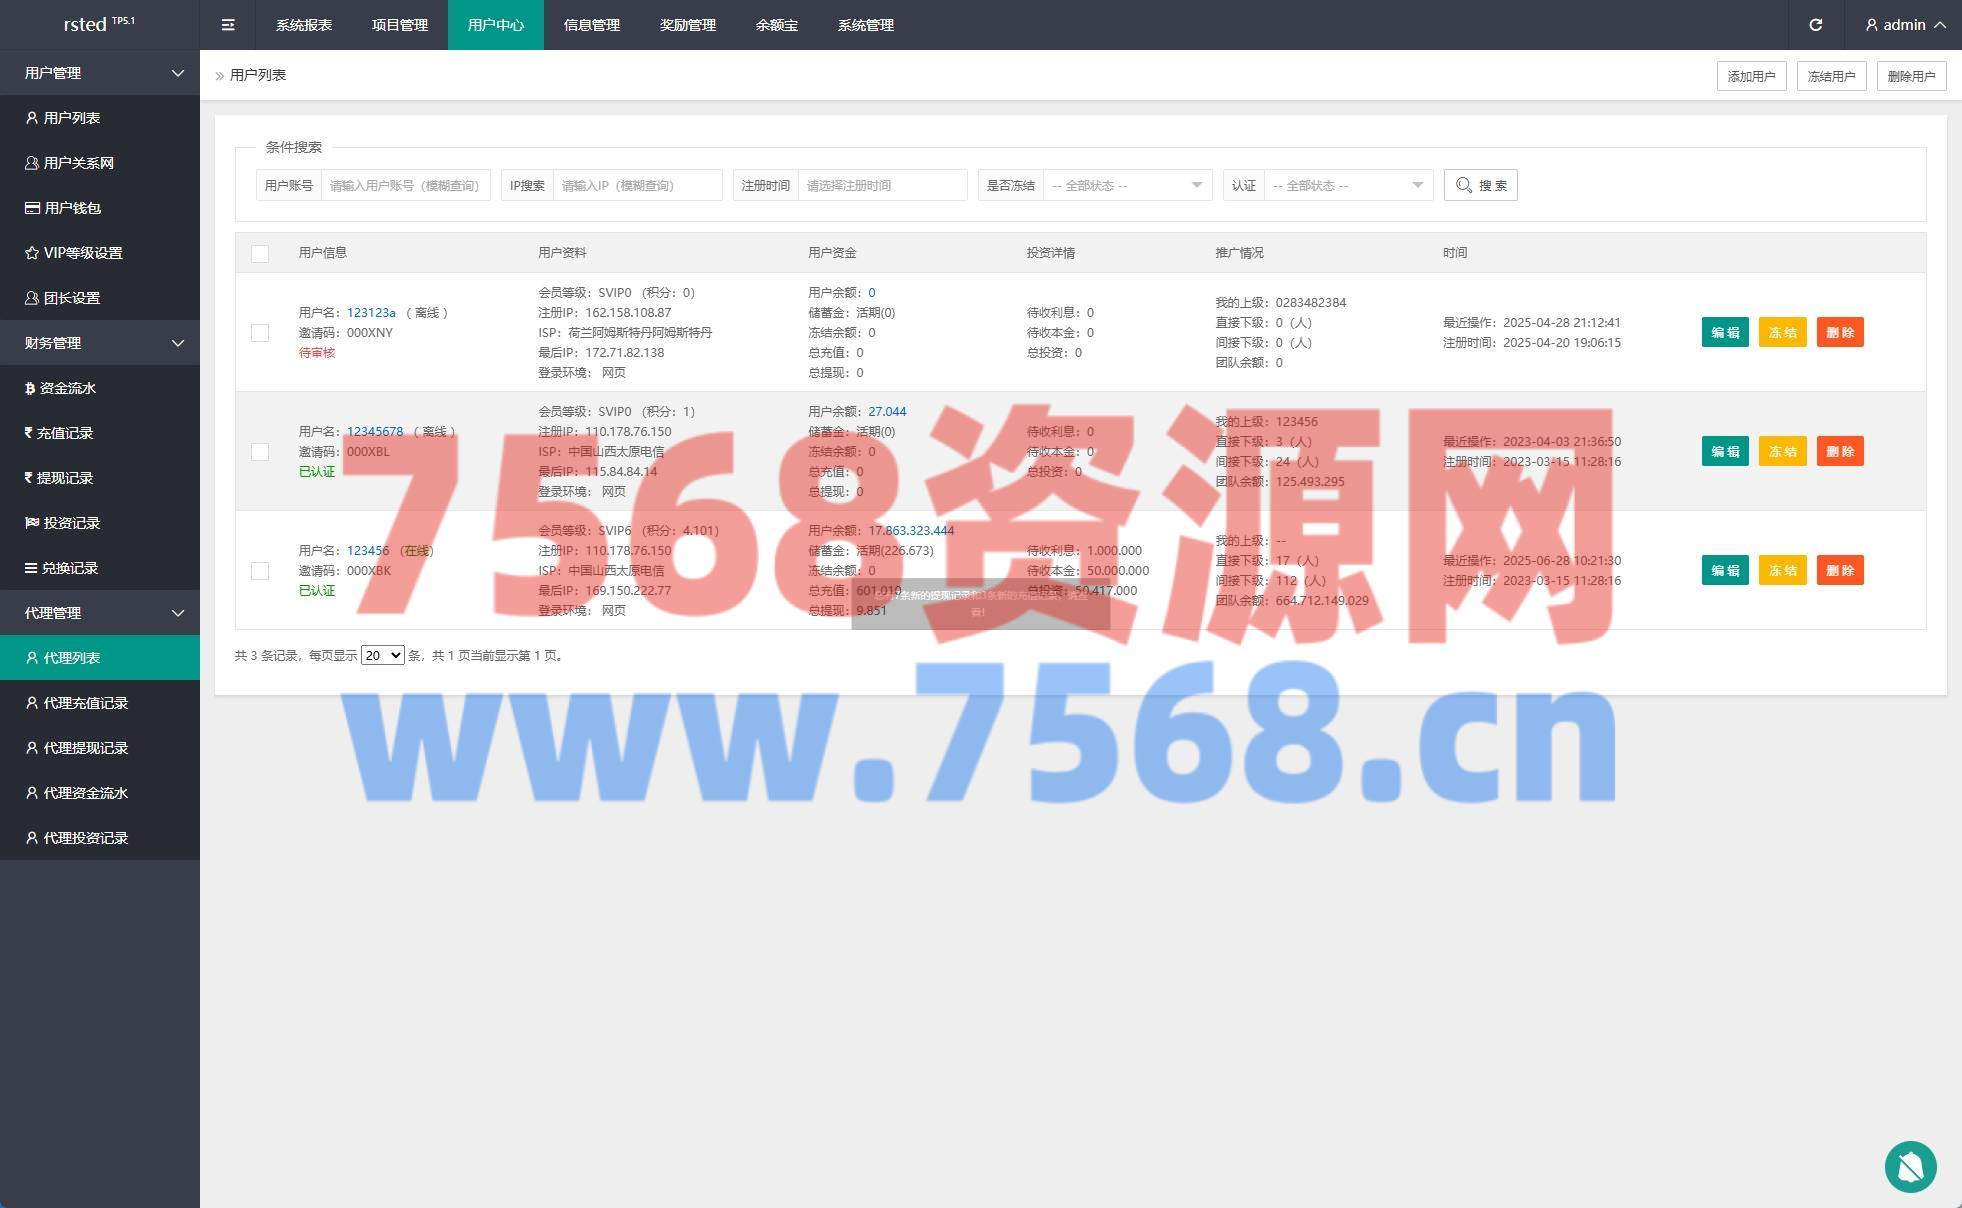
Task: Open the 是否冻结 status dropdown
Action: (x=1126, y=185)
